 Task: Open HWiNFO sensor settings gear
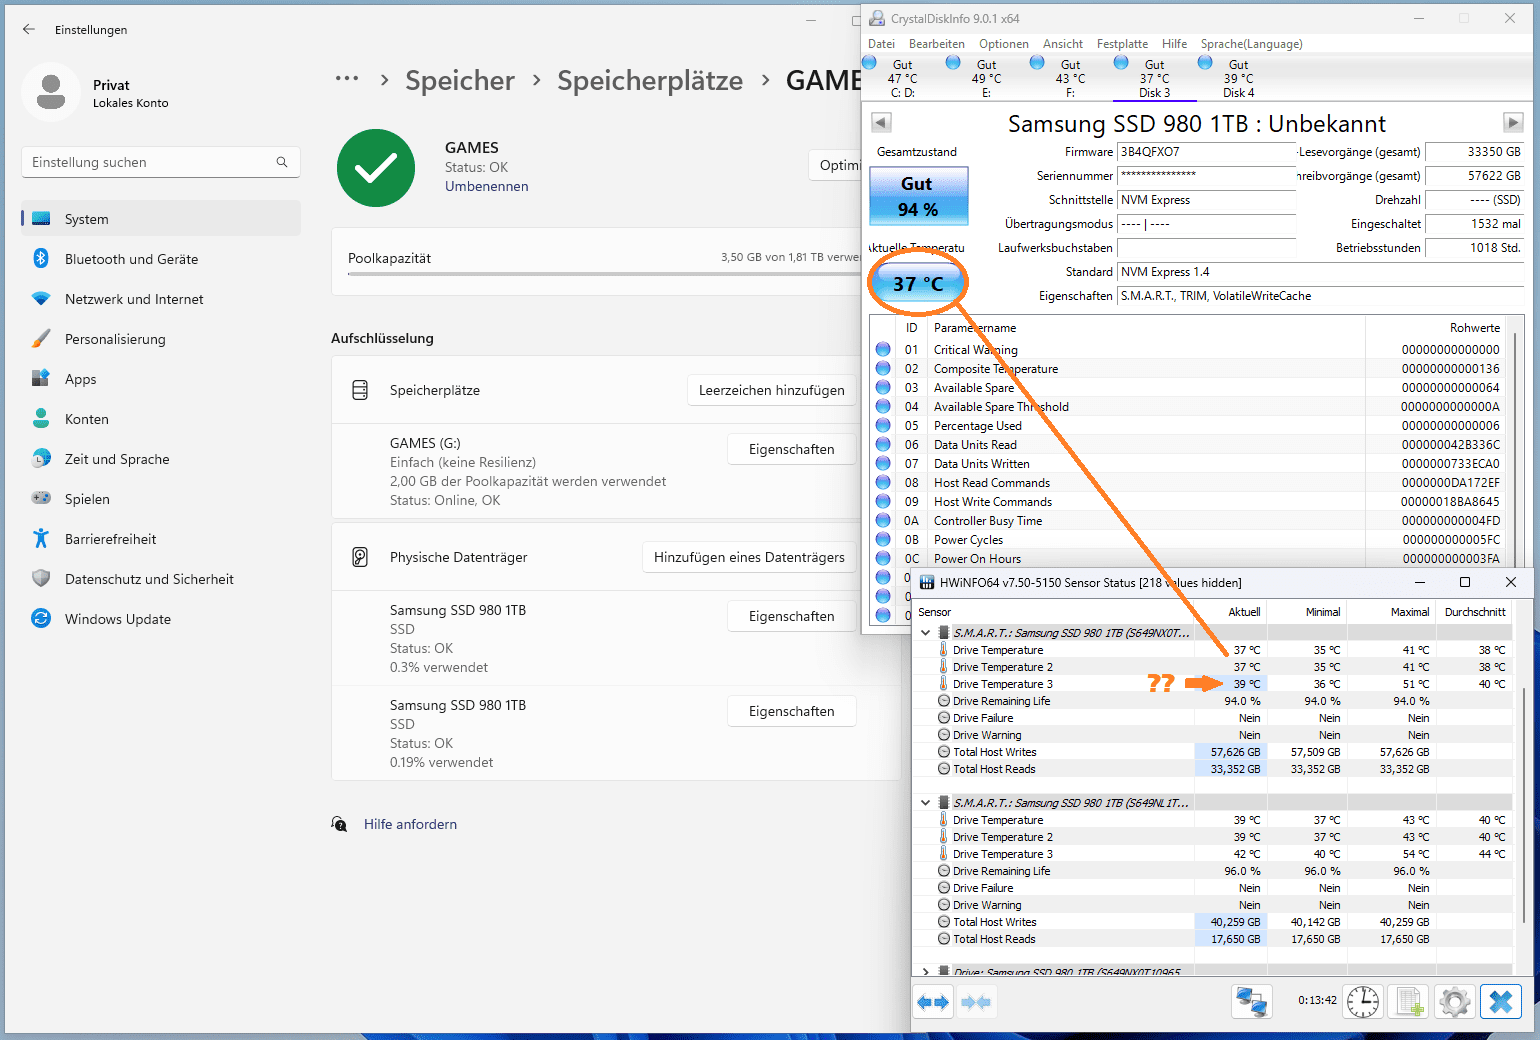click(x=1455, y=1001)
